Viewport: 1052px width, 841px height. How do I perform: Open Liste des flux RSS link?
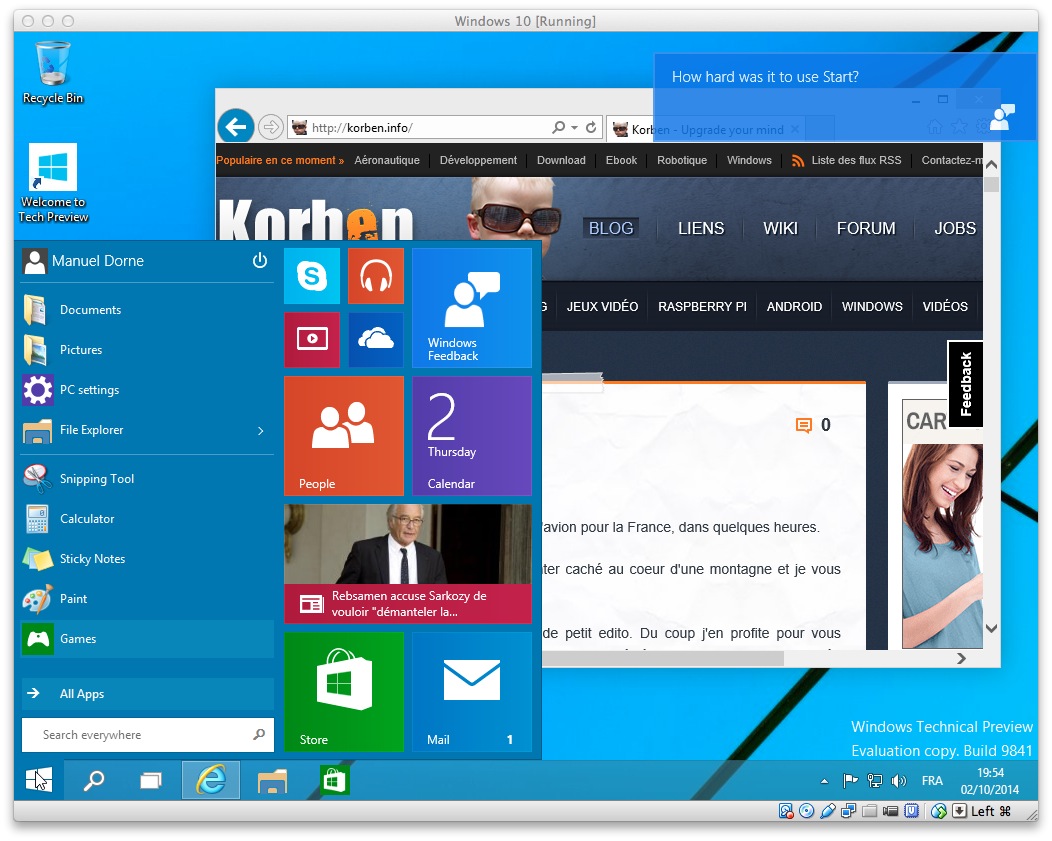847,160
